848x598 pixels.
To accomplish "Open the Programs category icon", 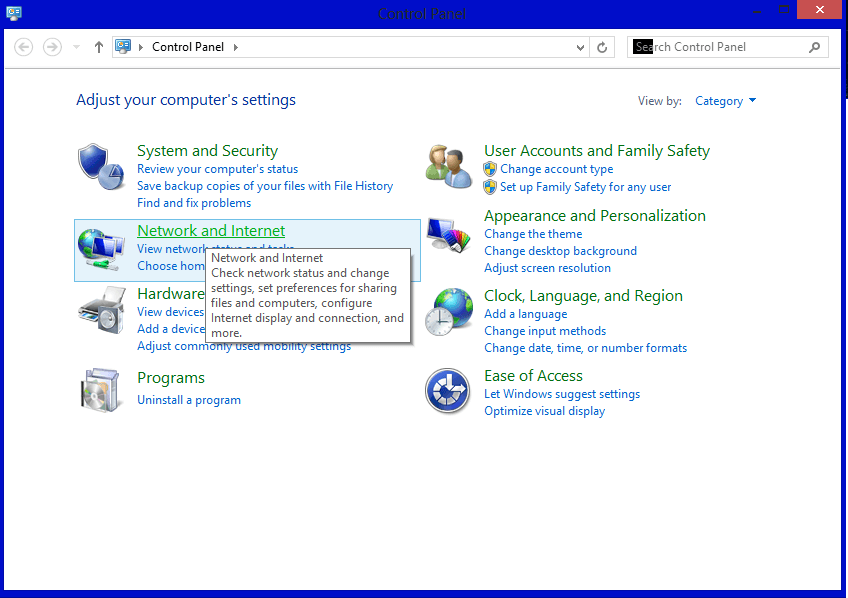I will pyautogui.click(x=101, y=390).
